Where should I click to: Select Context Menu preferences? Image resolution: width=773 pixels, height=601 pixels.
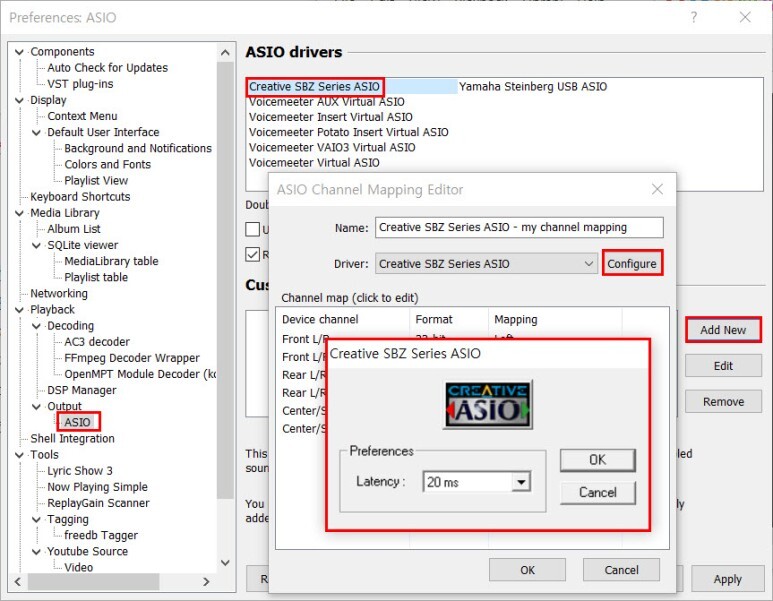pyautogui.click(x=82, y=116)
